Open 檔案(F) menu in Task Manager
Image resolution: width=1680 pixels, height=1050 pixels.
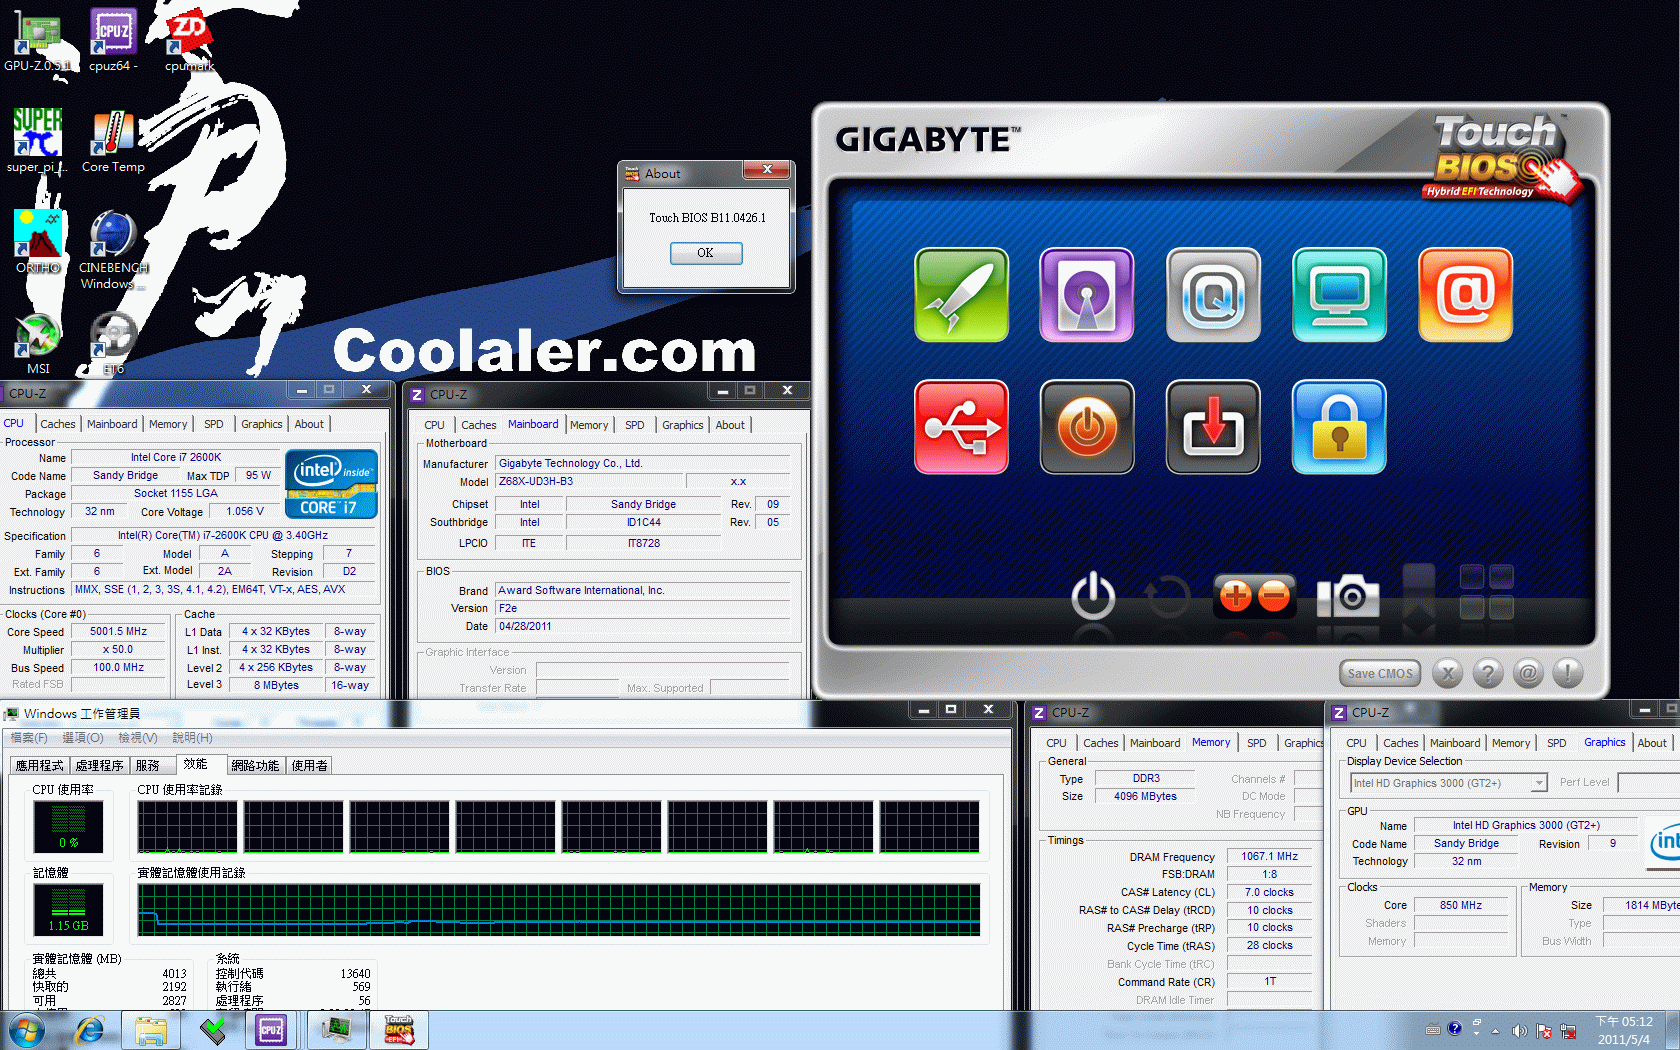29,738
